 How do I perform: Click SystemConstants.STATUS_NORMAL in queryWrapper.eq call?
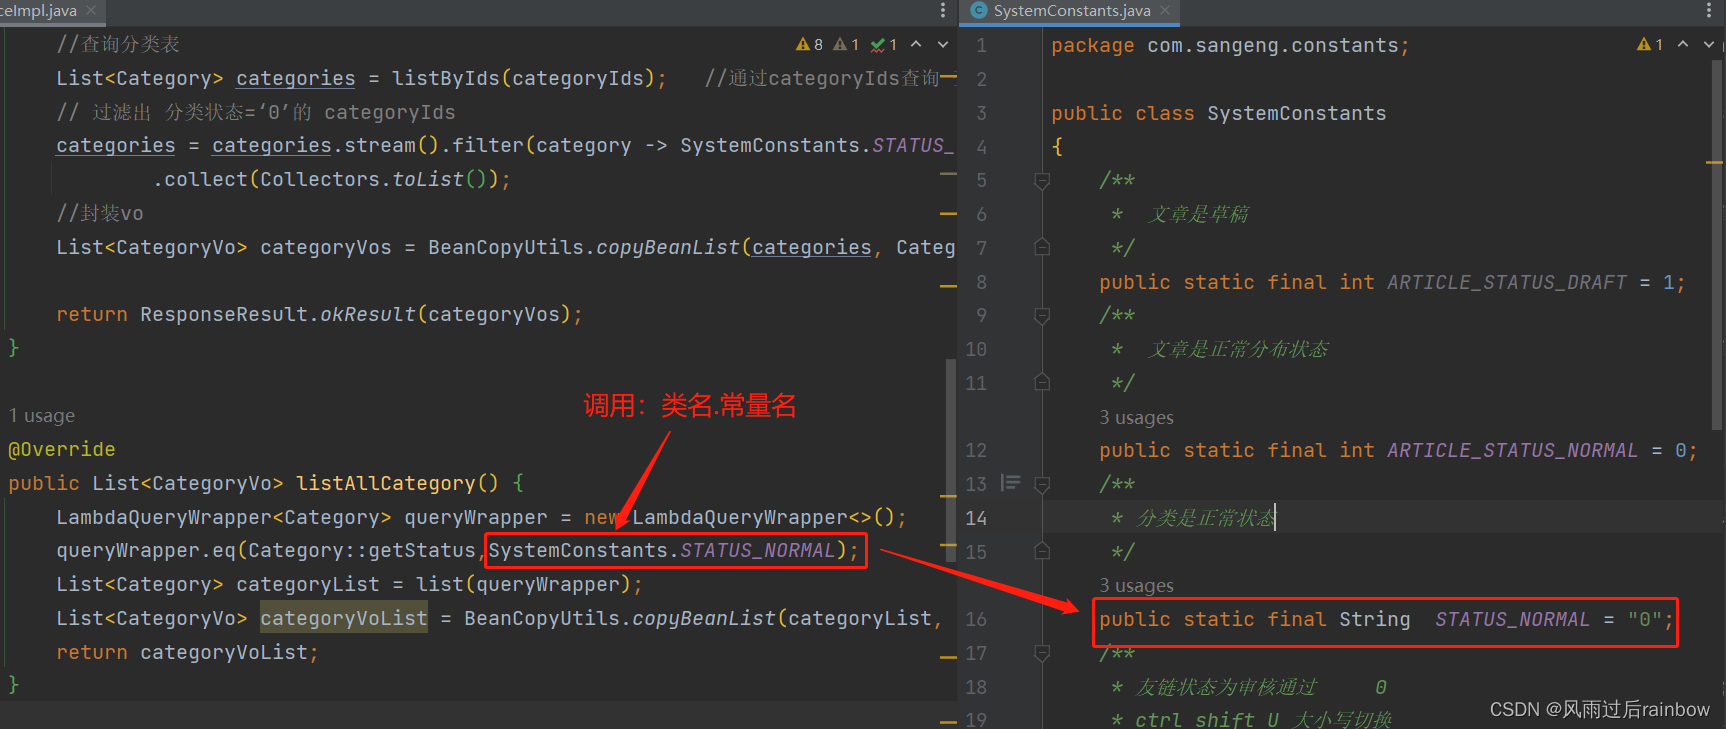coord(662,550)
